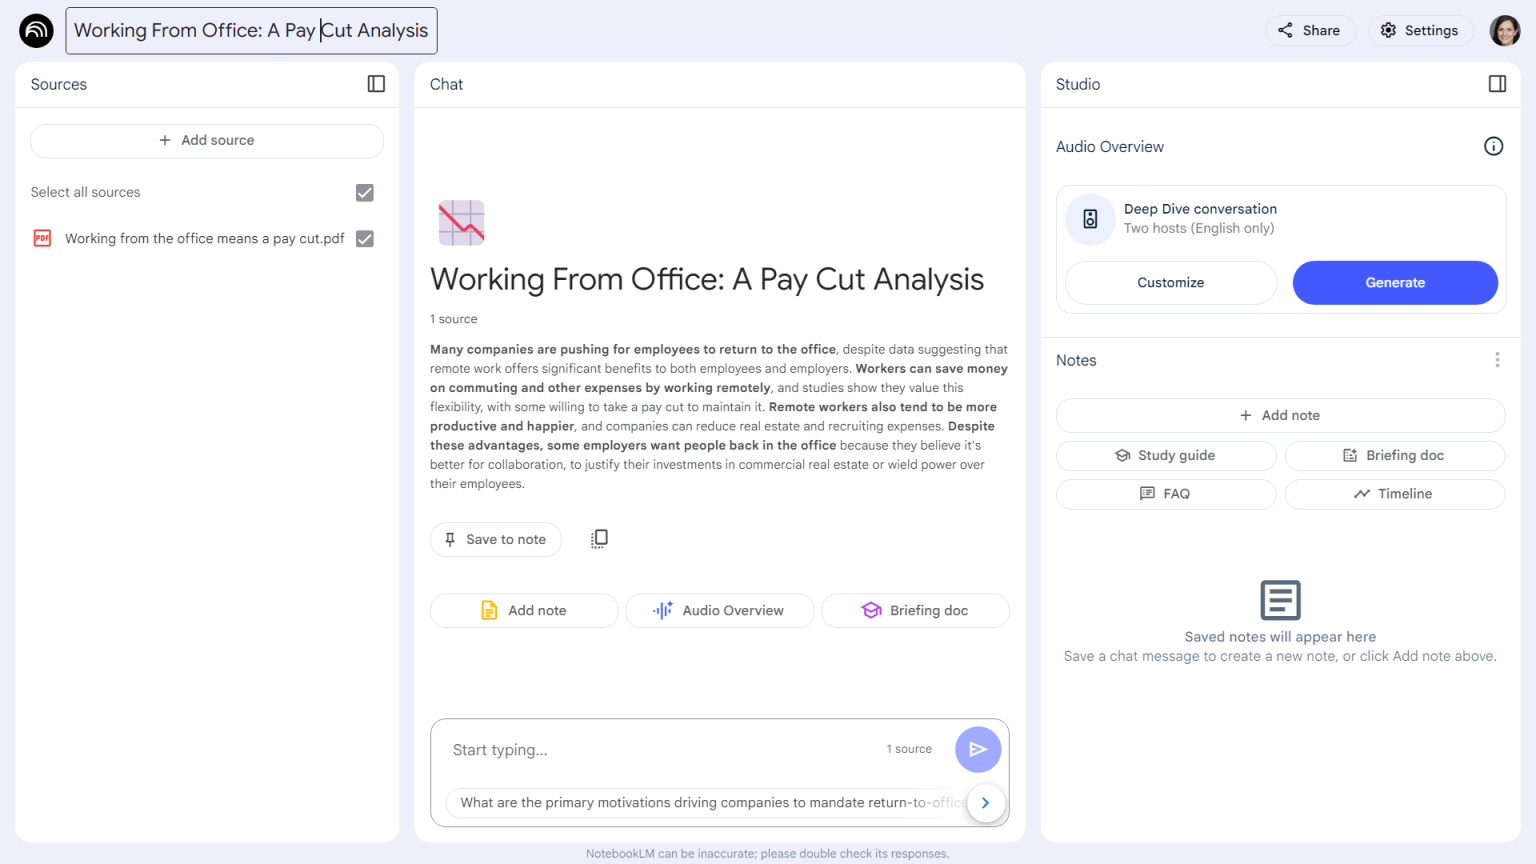Open the Settings gear
1536x864 pixels.
[1421, 30]
